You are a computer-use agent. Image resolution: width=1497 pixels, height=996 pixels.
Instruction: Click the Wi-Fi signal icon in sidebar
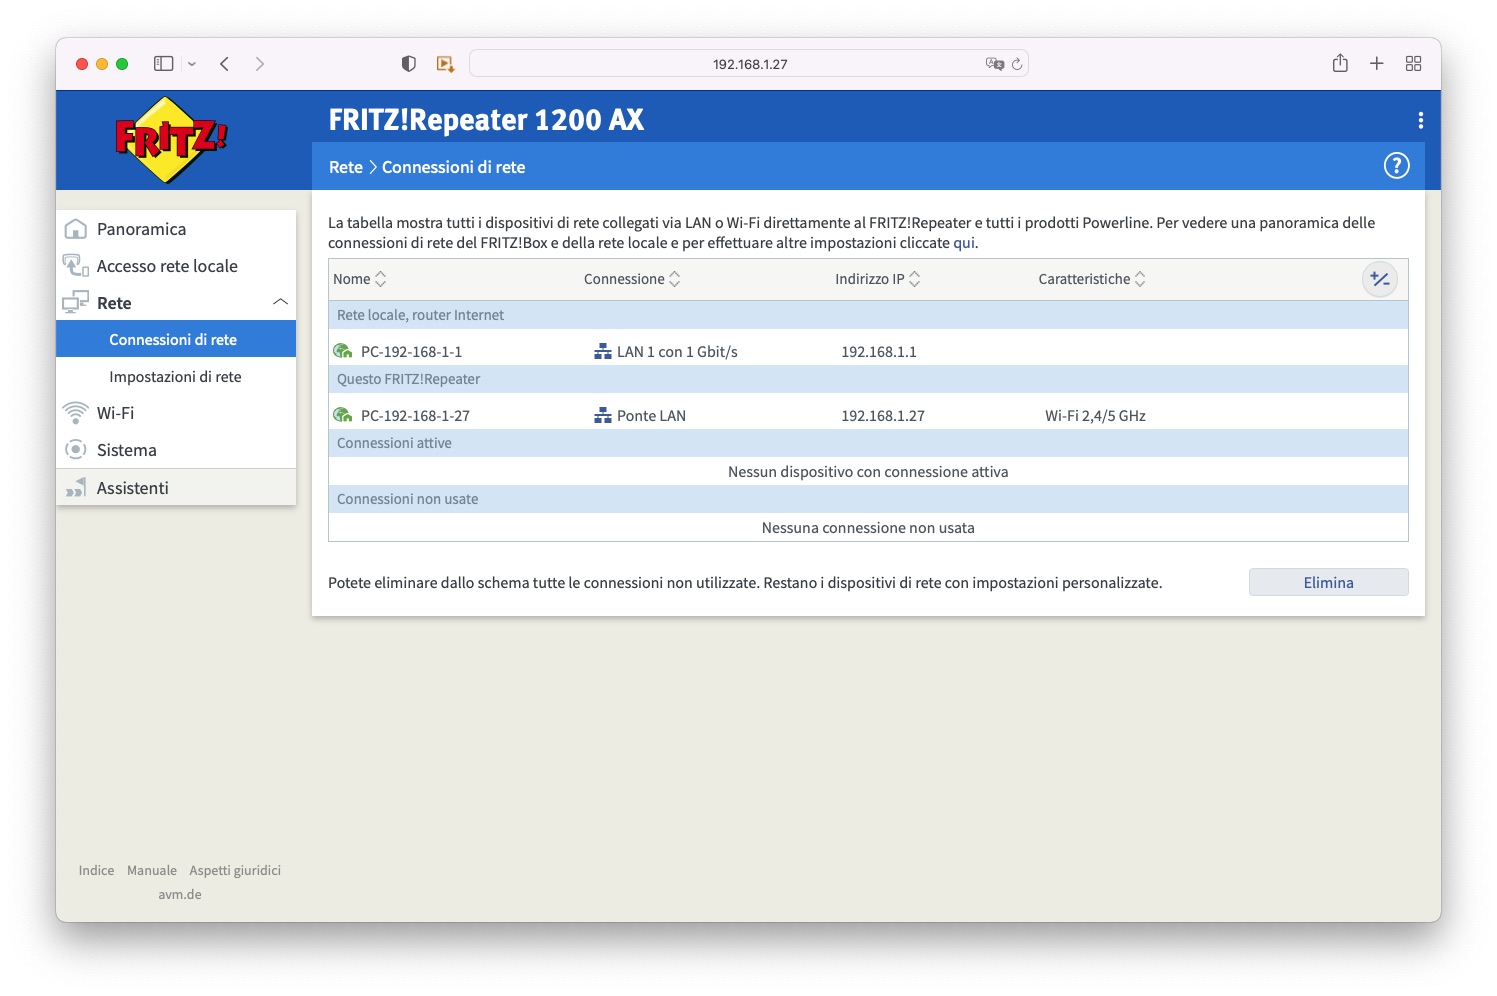pyautogui.click(x=75, y=413)
